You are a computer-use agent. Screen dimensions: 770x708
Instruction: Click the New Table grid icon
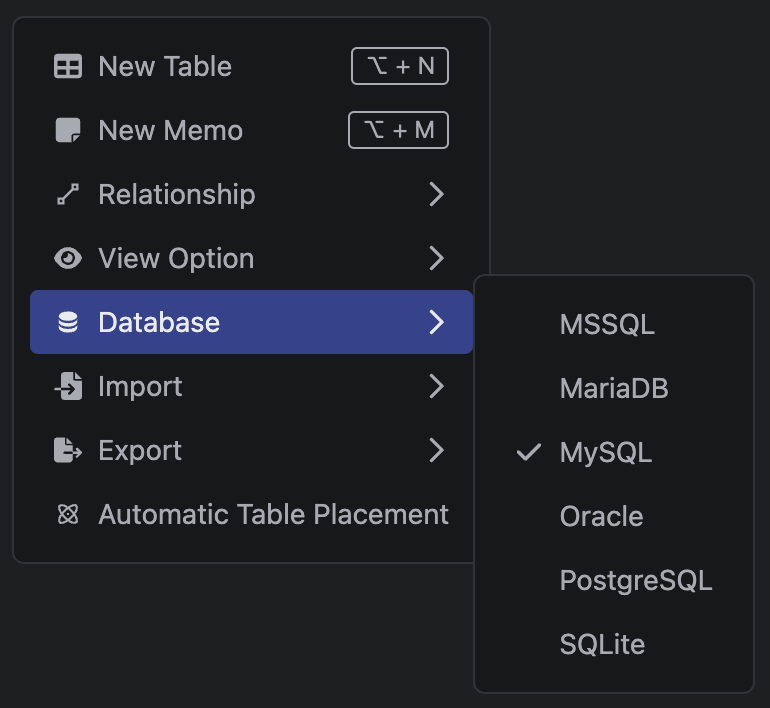(x=68, y=67)
